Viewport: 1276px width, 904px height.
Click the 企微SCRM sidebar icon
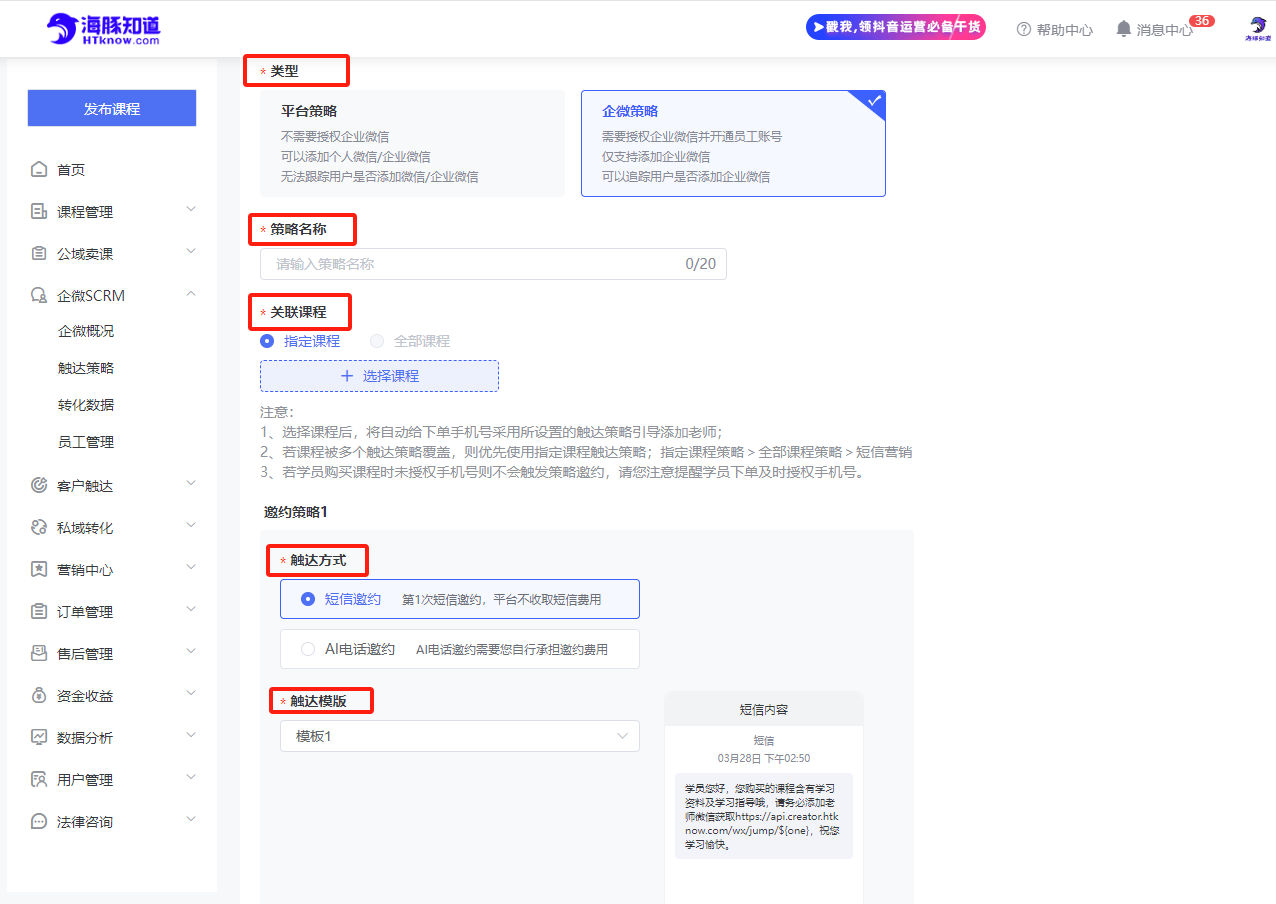39,296
